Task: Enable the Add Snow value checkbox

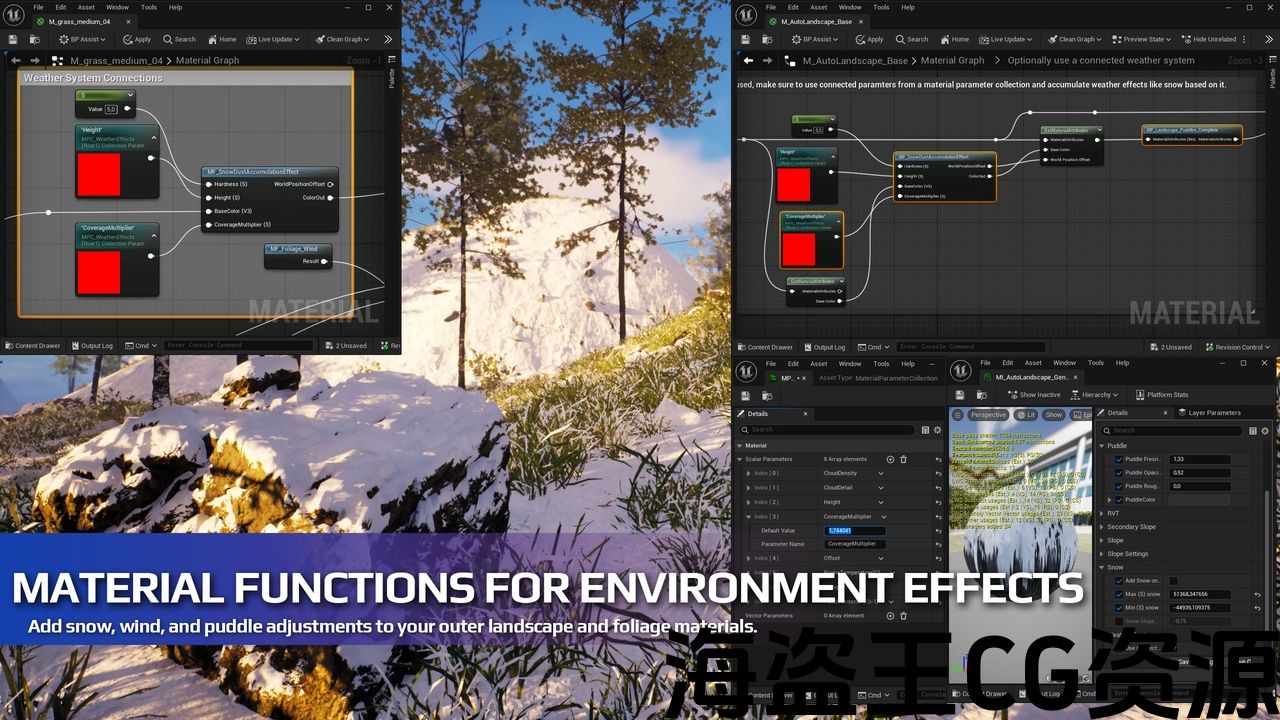Action: point(1173,581)
